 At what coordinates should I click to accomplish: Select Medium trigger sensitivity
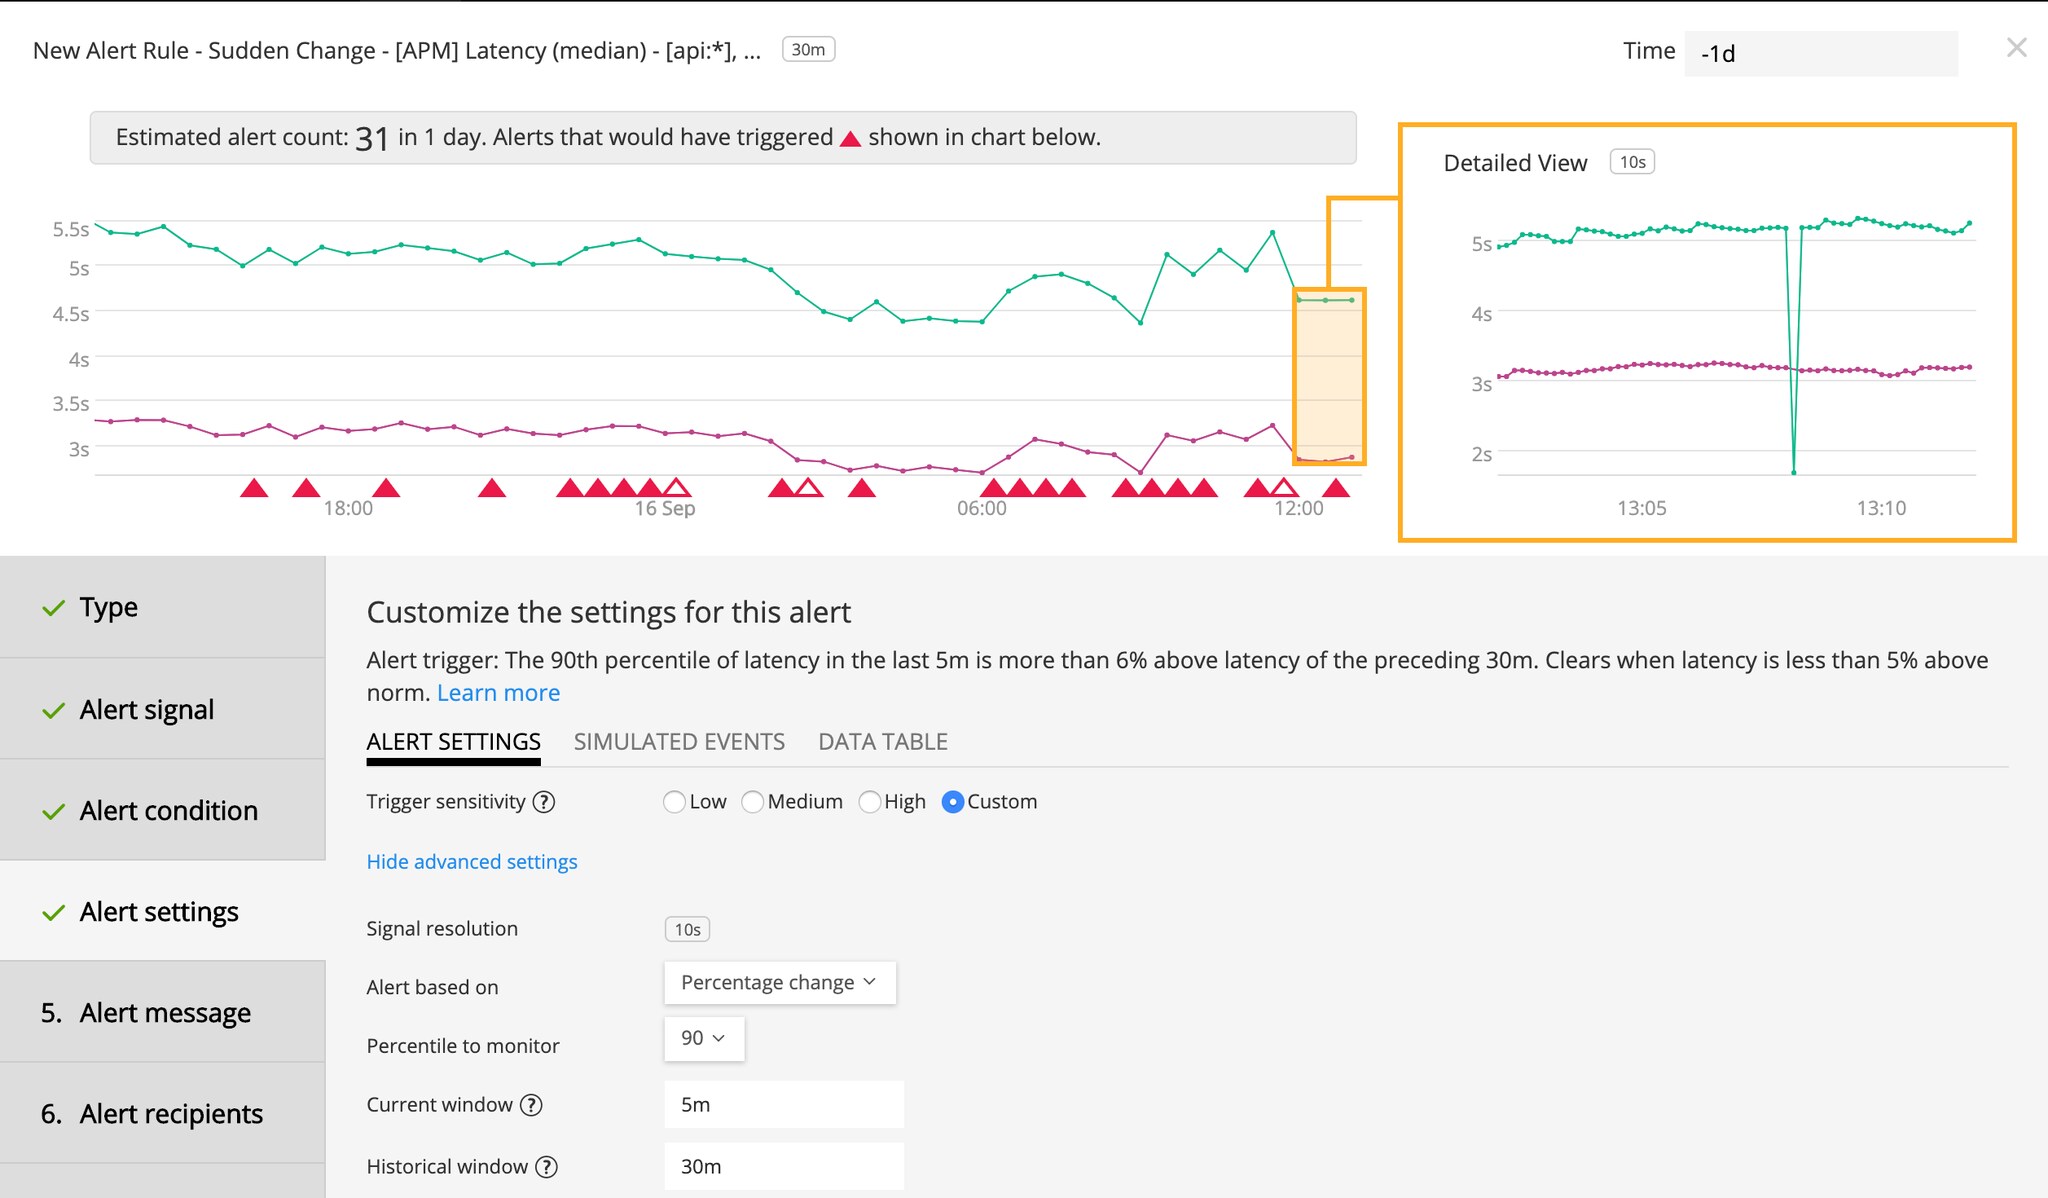(753, 802)
